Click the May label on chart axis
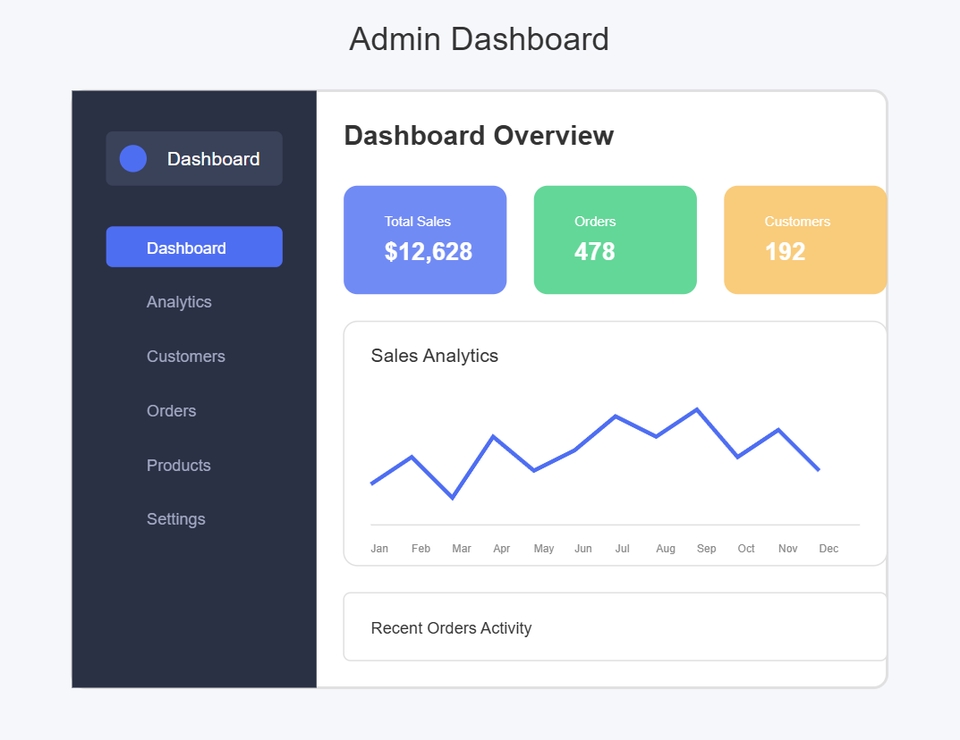 544,548
